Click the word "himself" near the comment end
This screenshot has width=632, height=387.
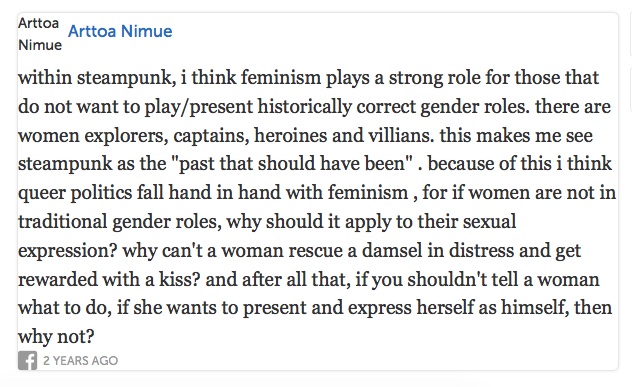click(x=534, y=308)
